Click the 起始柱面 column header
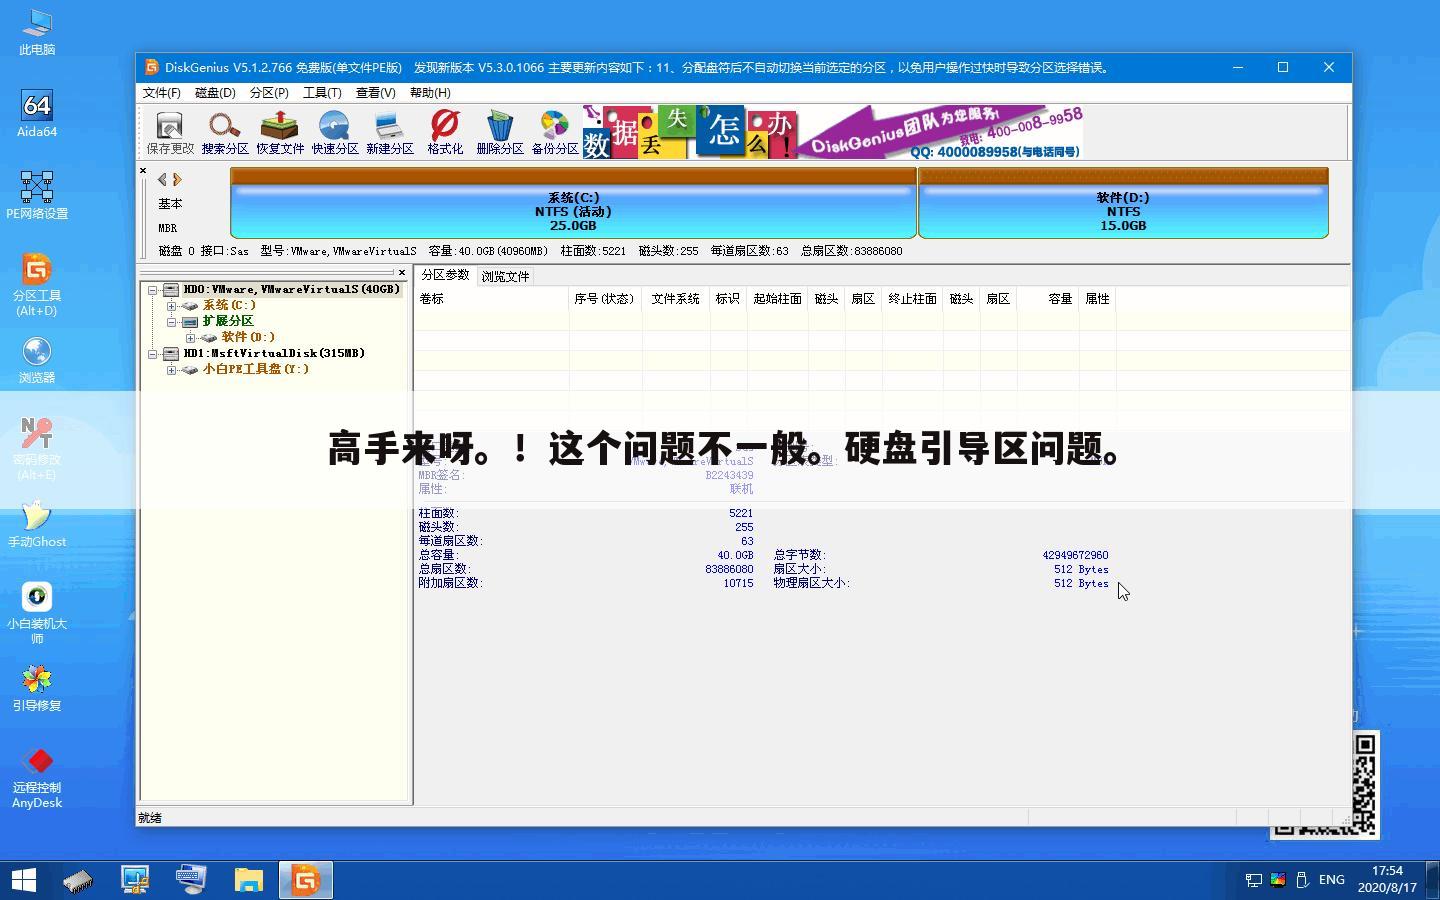 pos(777,299)
